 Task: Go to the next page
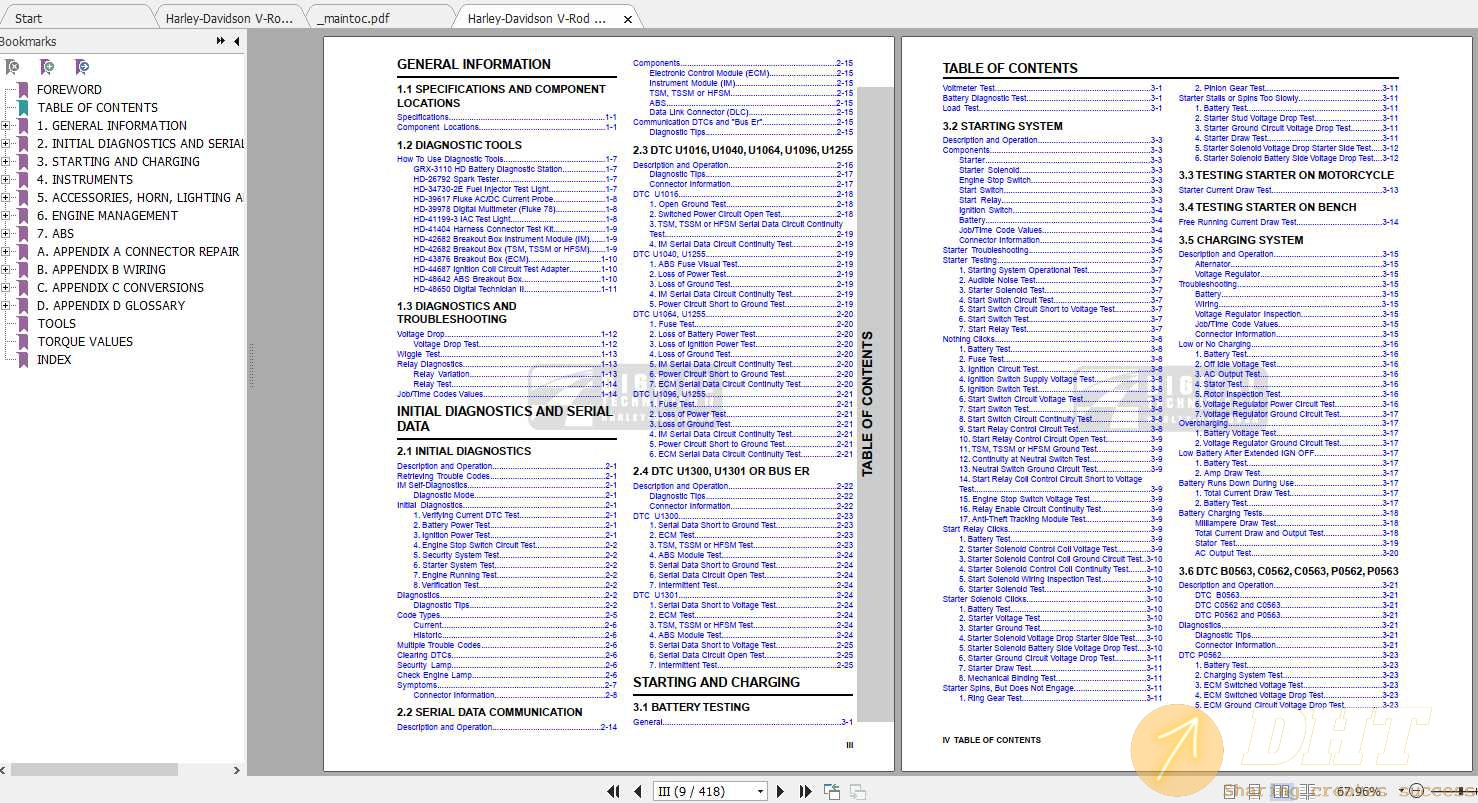781,791
